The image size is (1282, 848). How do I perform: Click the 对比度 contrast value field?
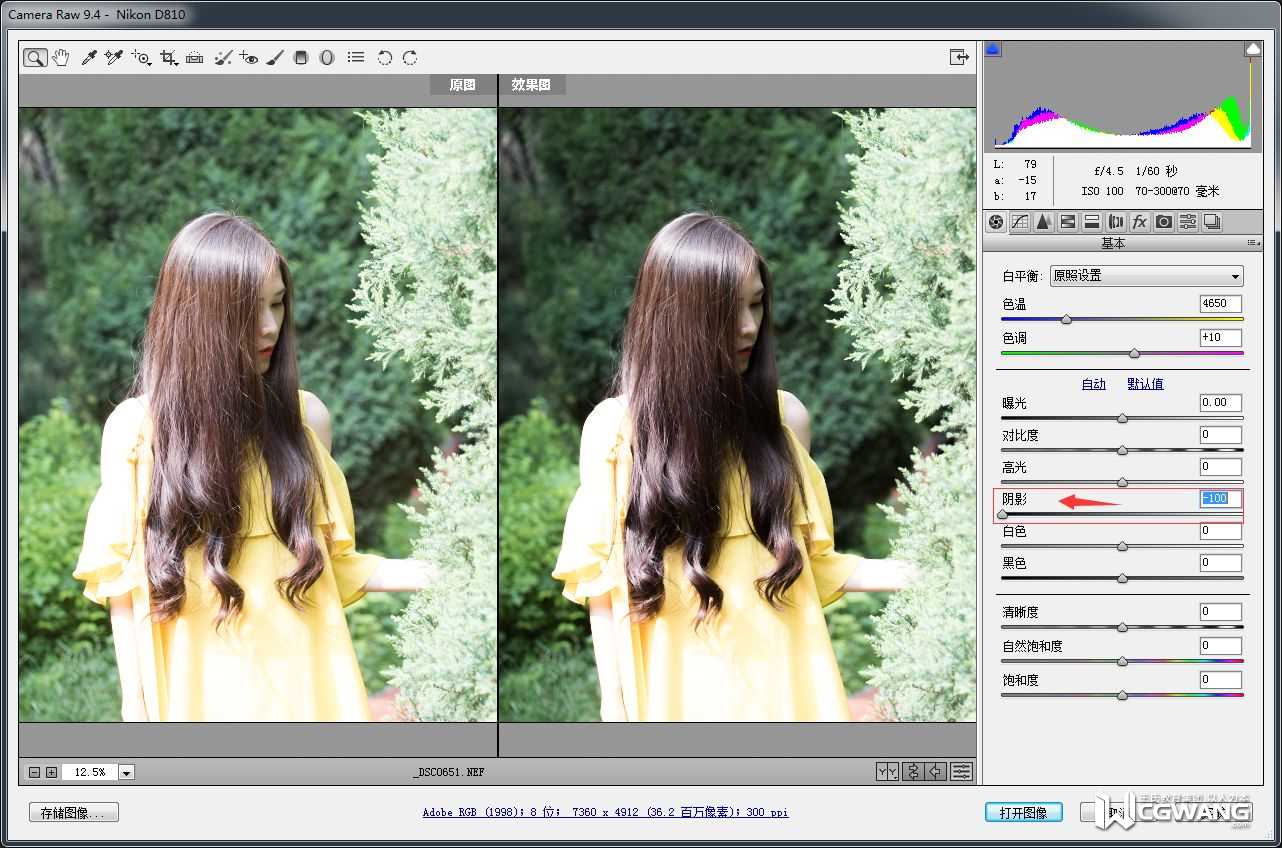[x=1221, y=434]
